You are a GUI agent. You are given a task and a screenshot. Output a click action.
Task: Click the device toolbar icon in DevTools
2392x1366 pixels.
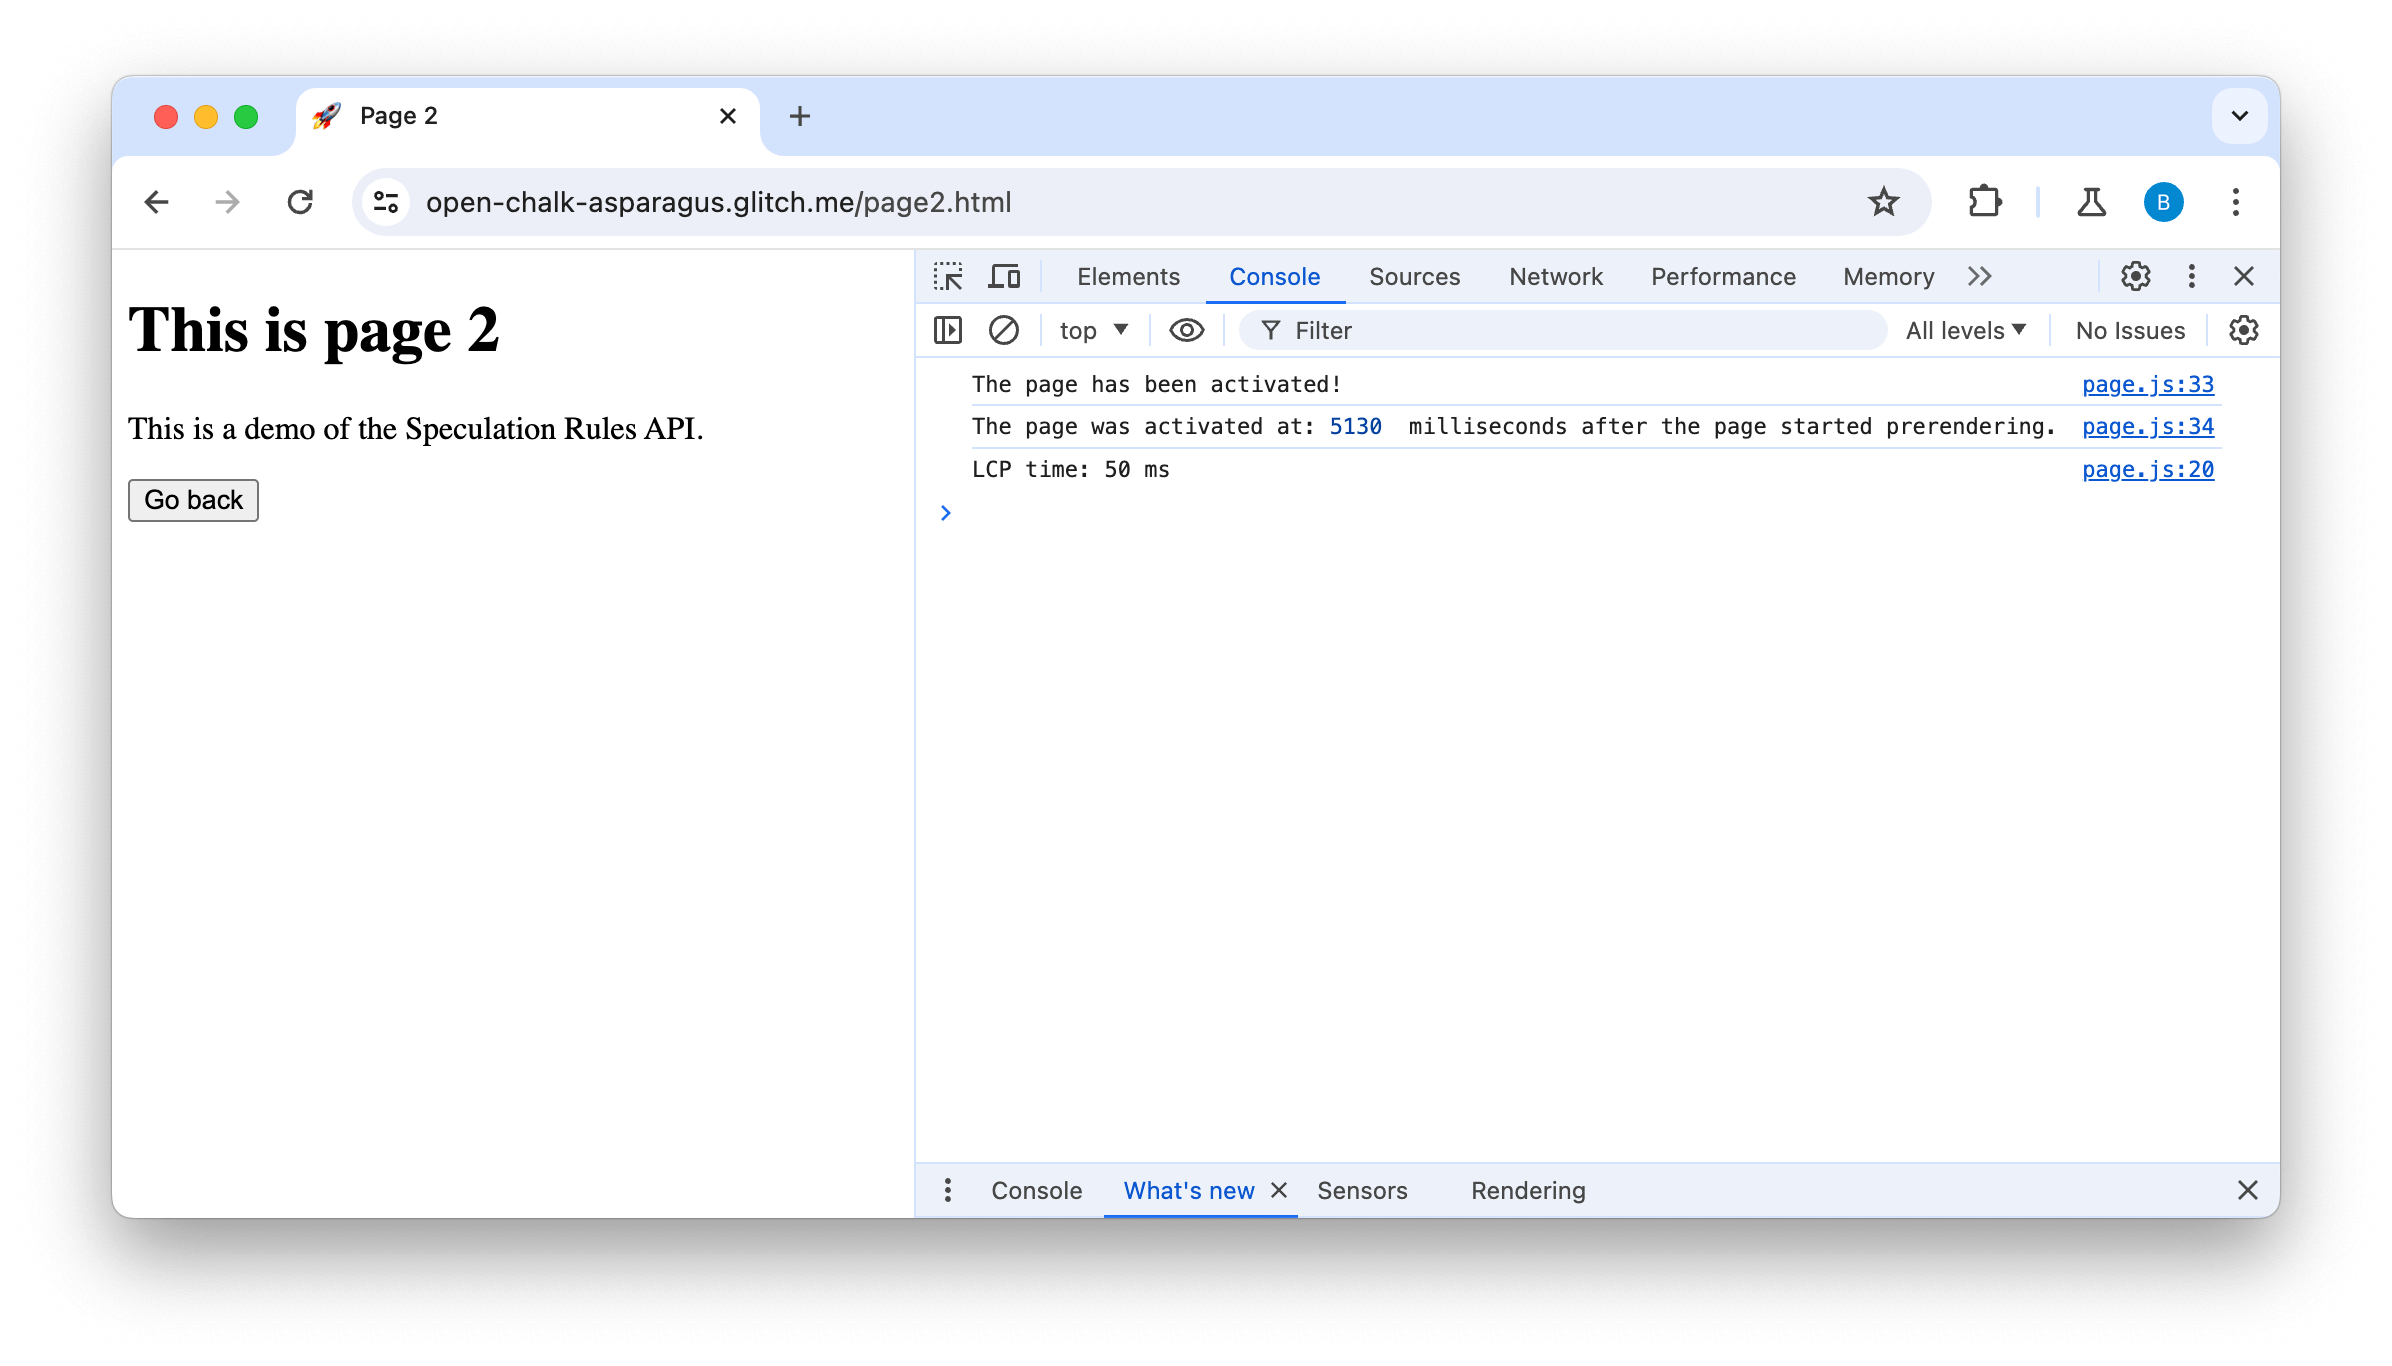pos(1002,276)
